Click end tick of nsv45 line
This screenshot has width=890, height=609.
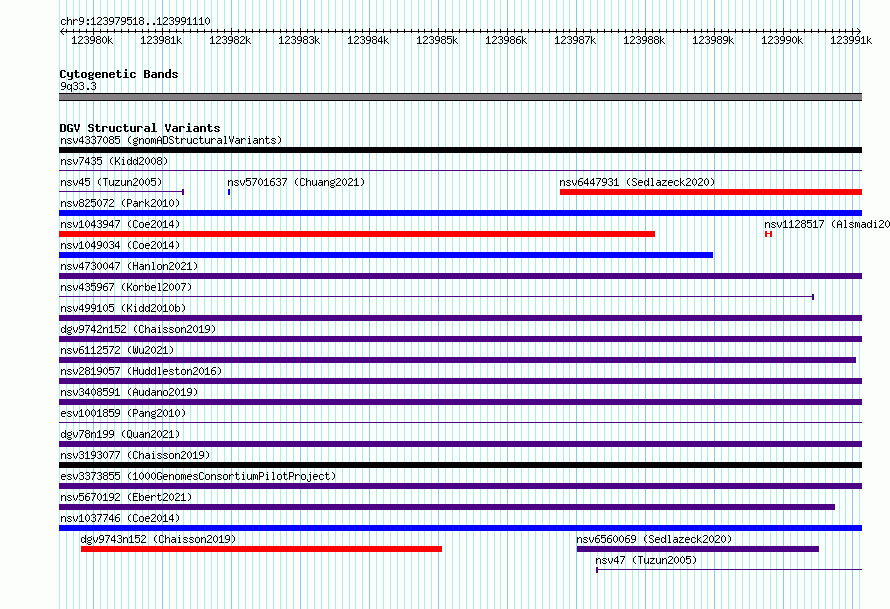[183, 192]
